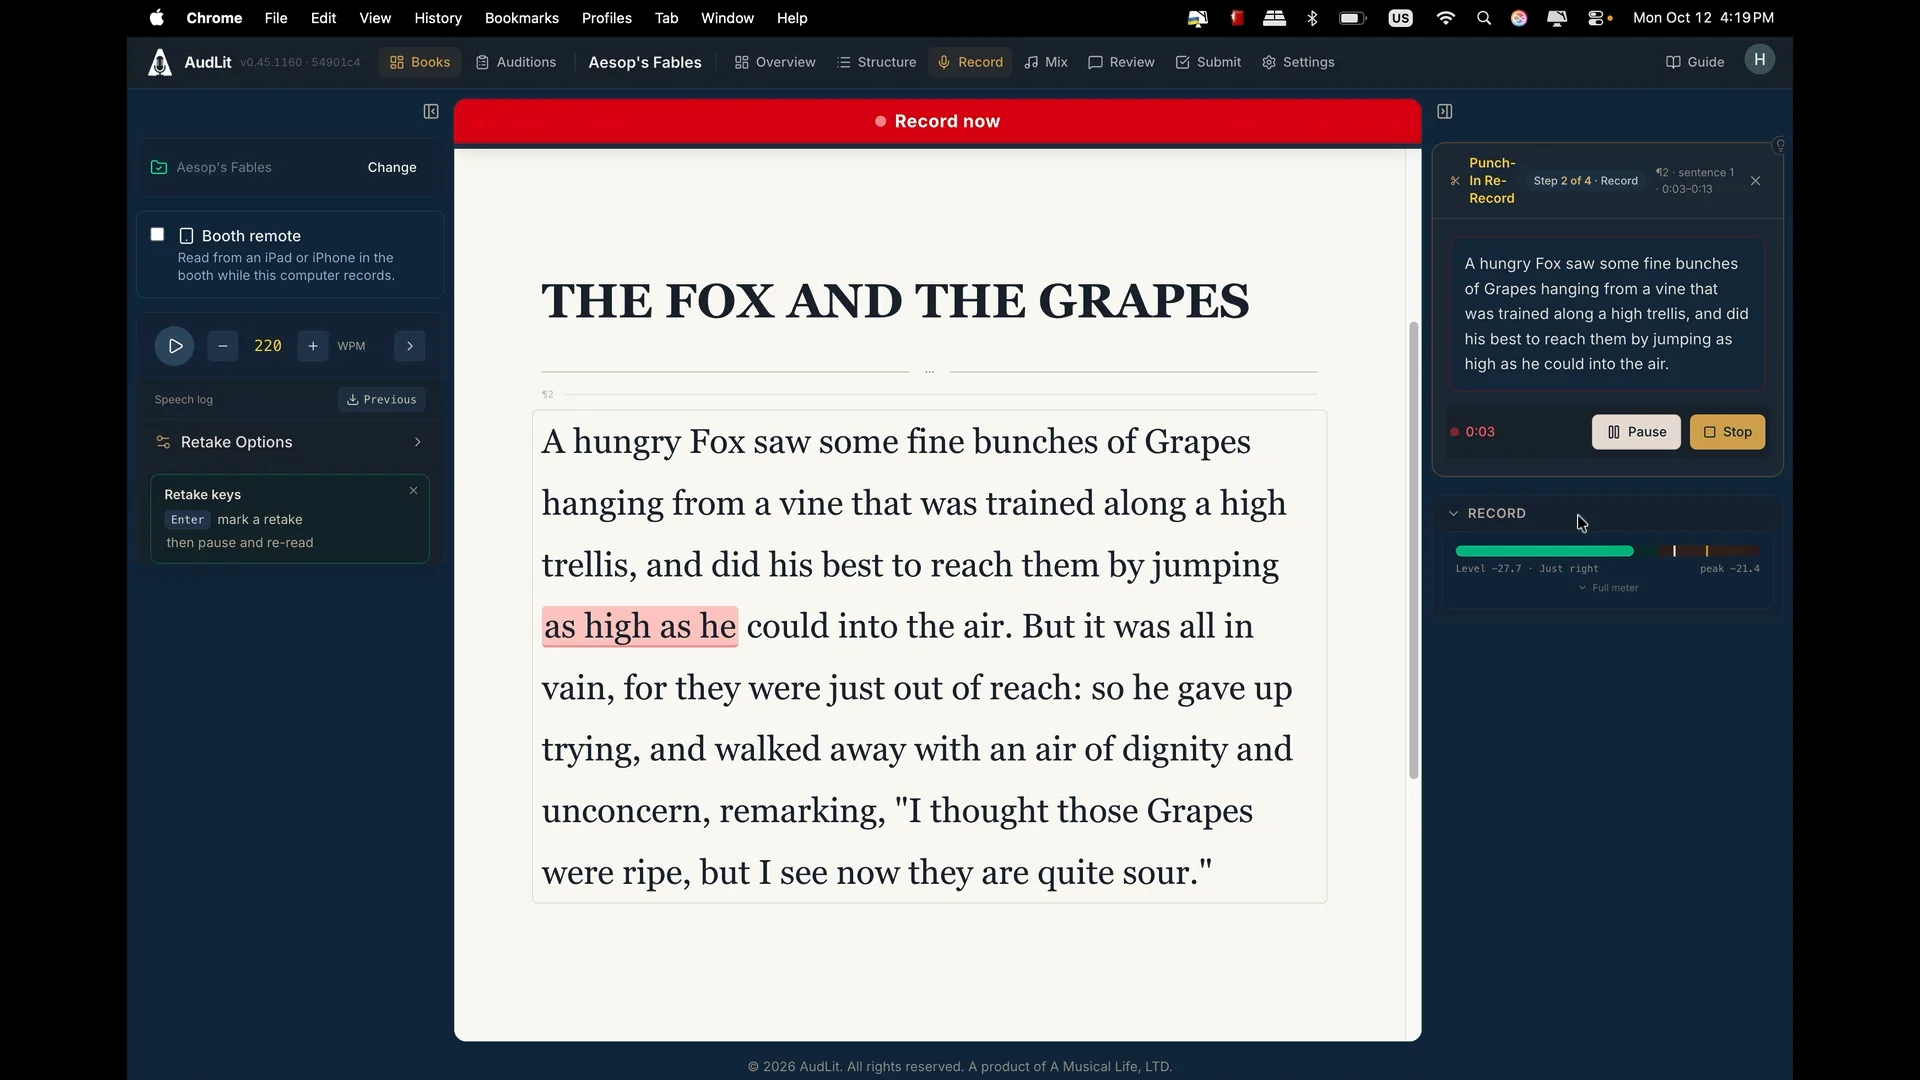The width and height of the screenshot is (1920, 1080).
Task: Enable the Booth remote checkbox
Action: tap(157, 235)
